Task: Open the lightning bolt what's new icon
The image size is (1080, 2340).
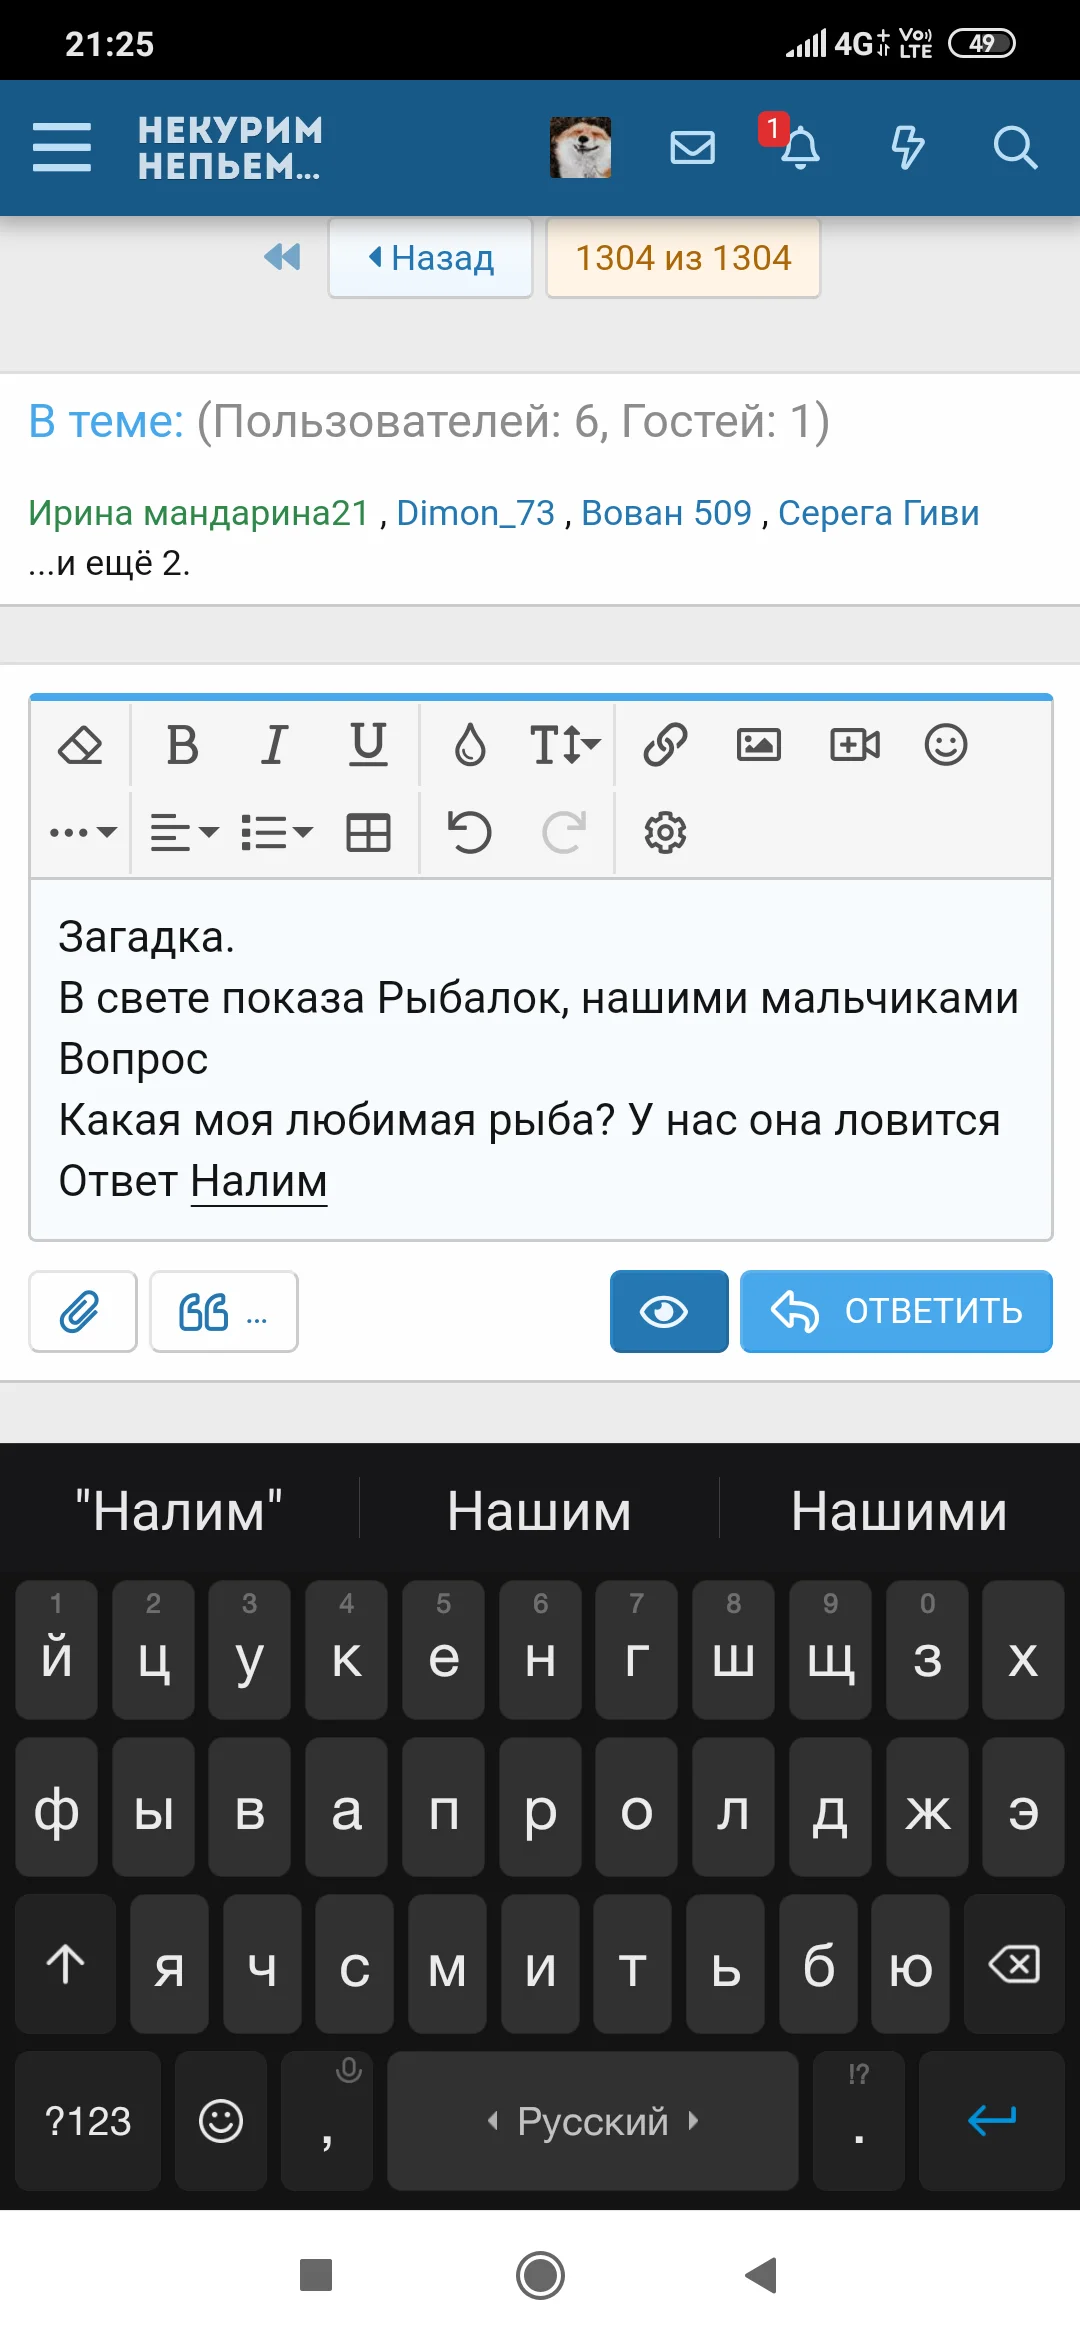Action: point(907,147)
